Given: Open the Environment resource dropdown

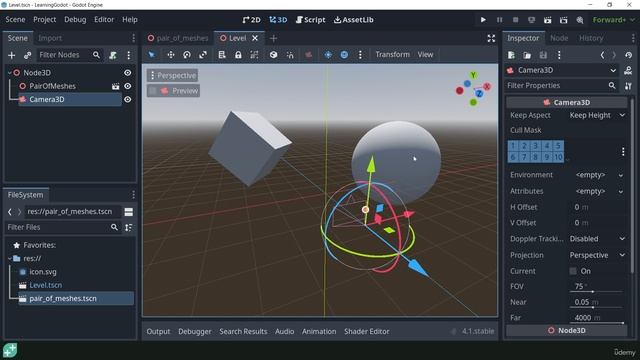Looking at the screenshot, I should [x=620, y=175].
